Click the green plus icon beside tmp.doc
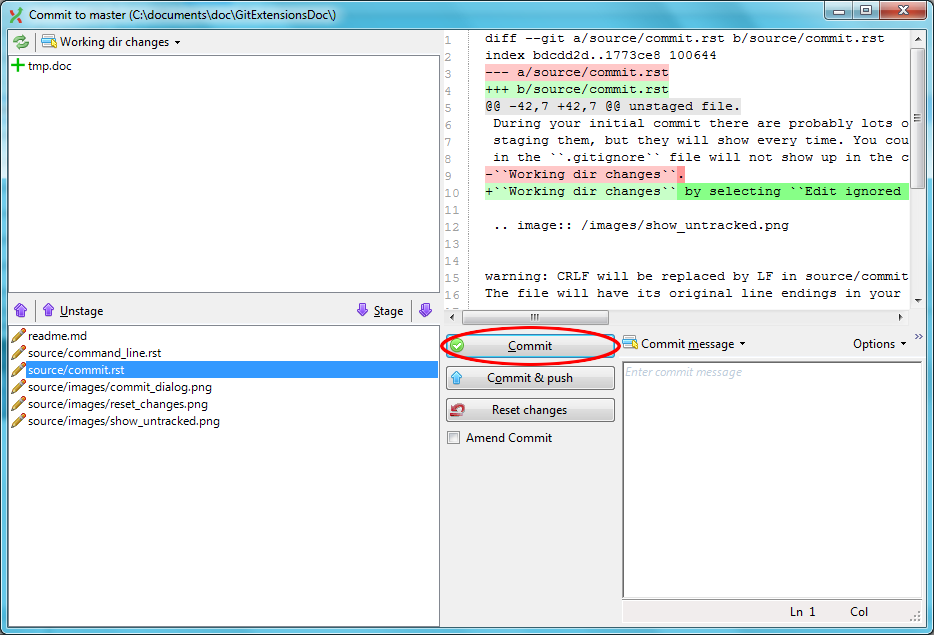The height and width of the screenshot is (635, 934). coord(18,66)
